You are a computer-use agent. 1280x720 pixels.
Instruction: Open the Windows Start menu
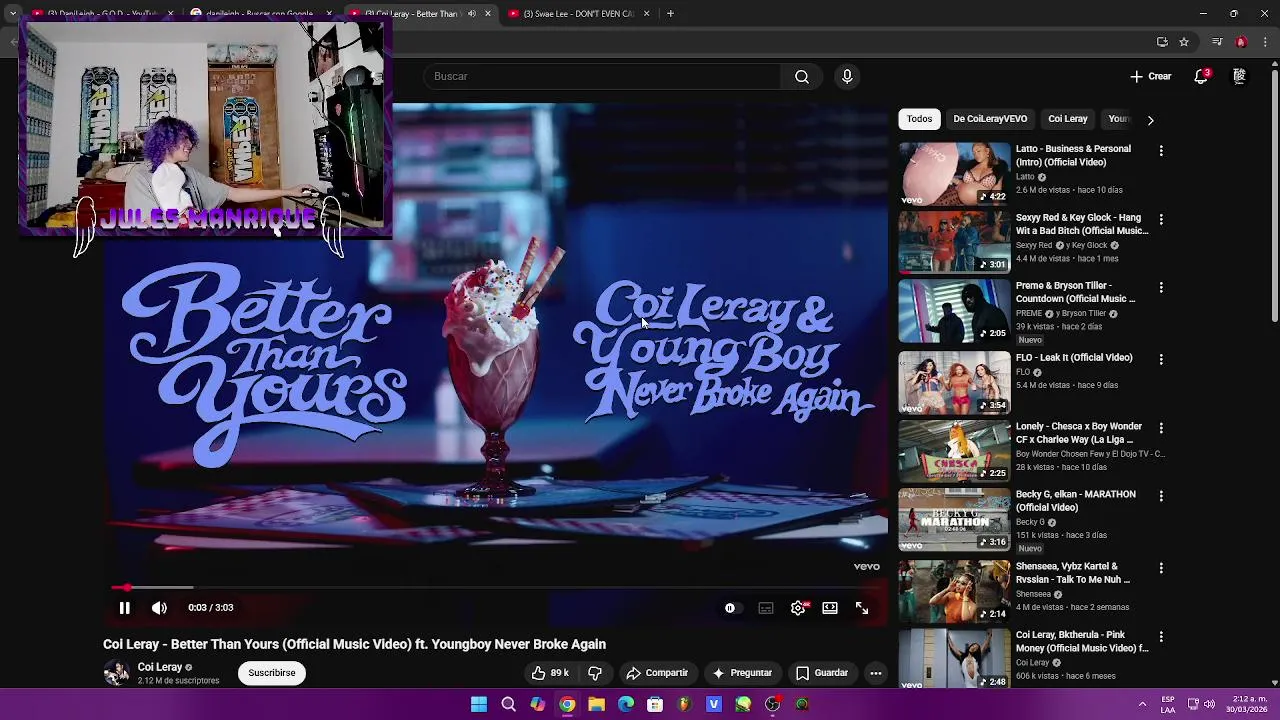479,705
